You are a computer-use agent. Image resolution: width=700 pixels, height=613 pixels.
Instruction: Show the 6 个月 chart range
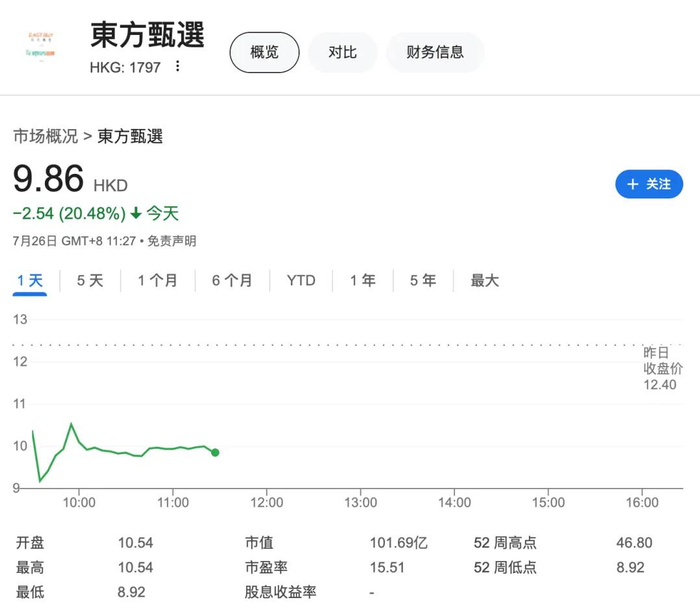pos(232,281)
